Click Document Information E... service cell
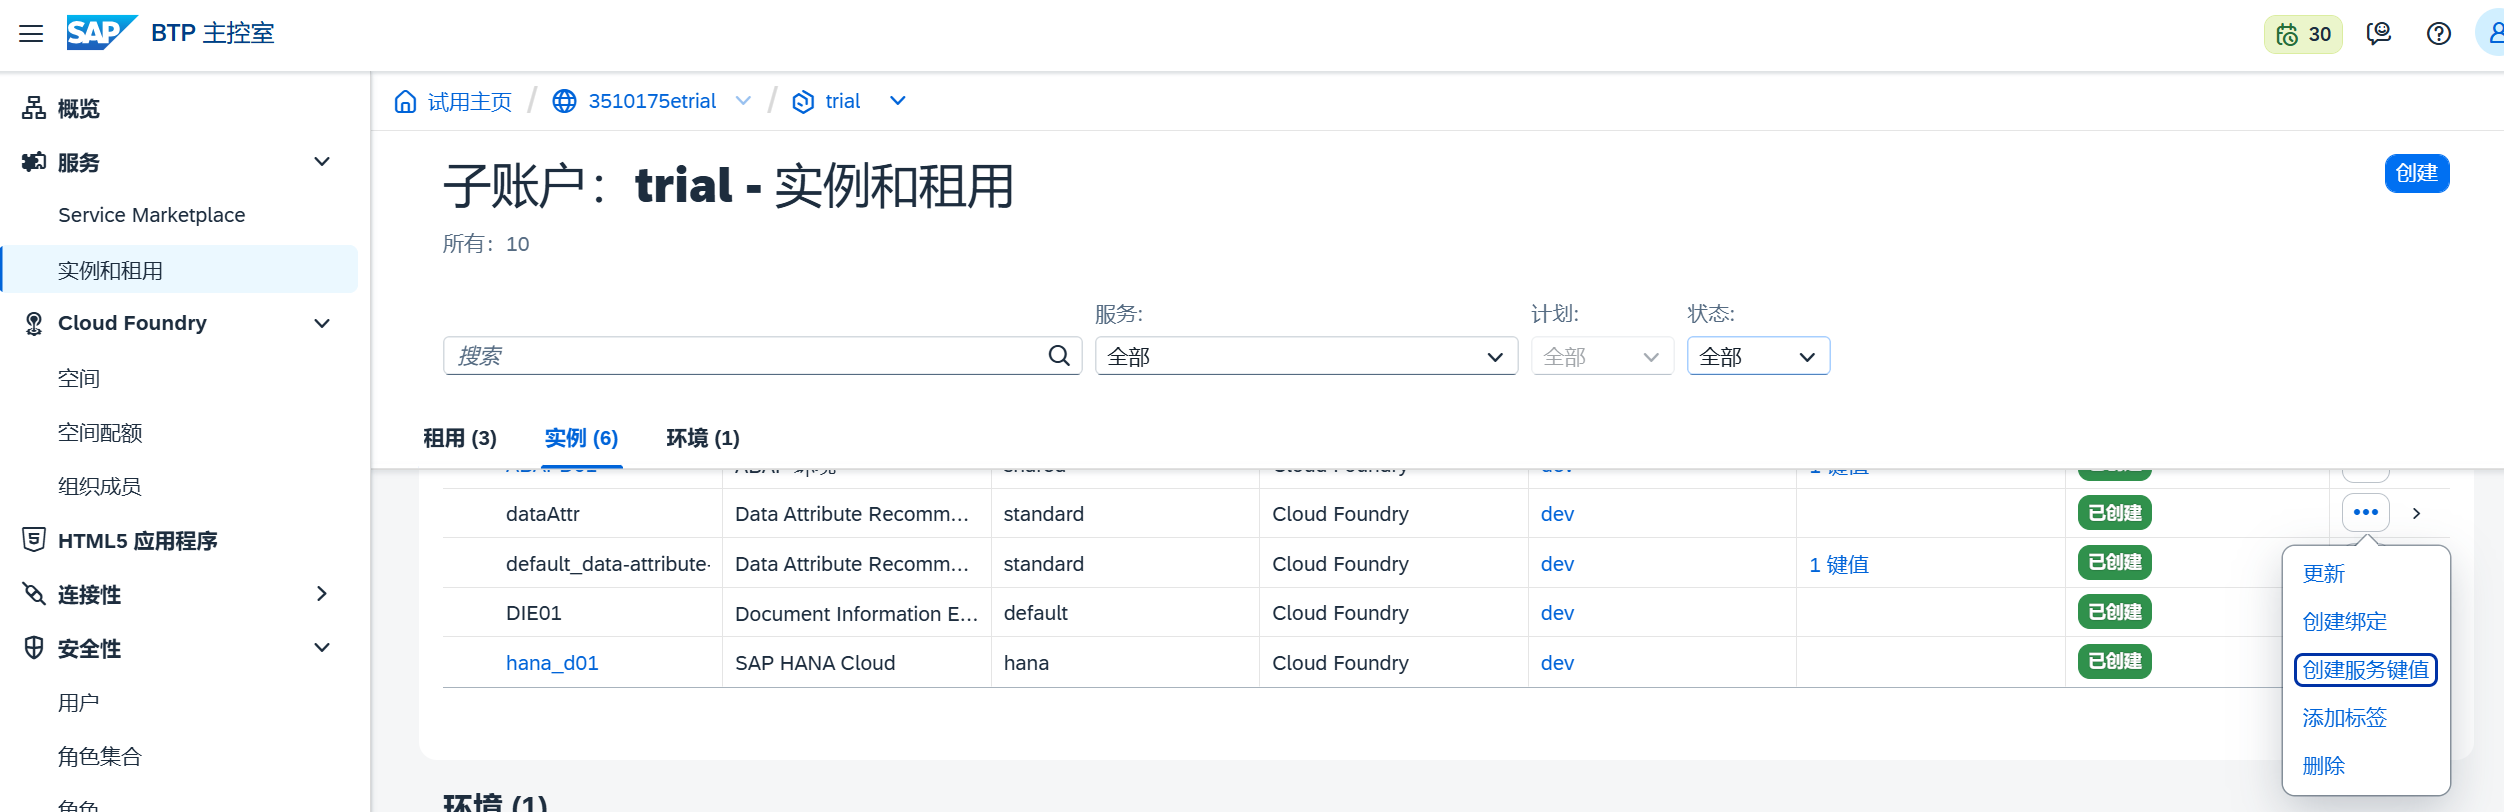 (856, 614)
